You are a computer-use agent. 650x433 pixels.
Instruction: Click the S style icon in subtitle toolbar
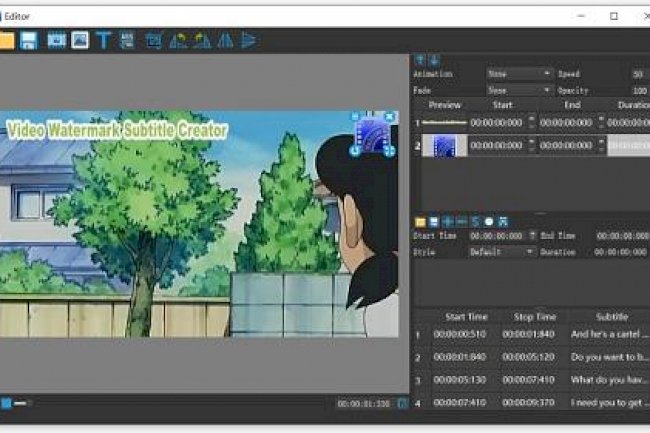pos(475,222)
